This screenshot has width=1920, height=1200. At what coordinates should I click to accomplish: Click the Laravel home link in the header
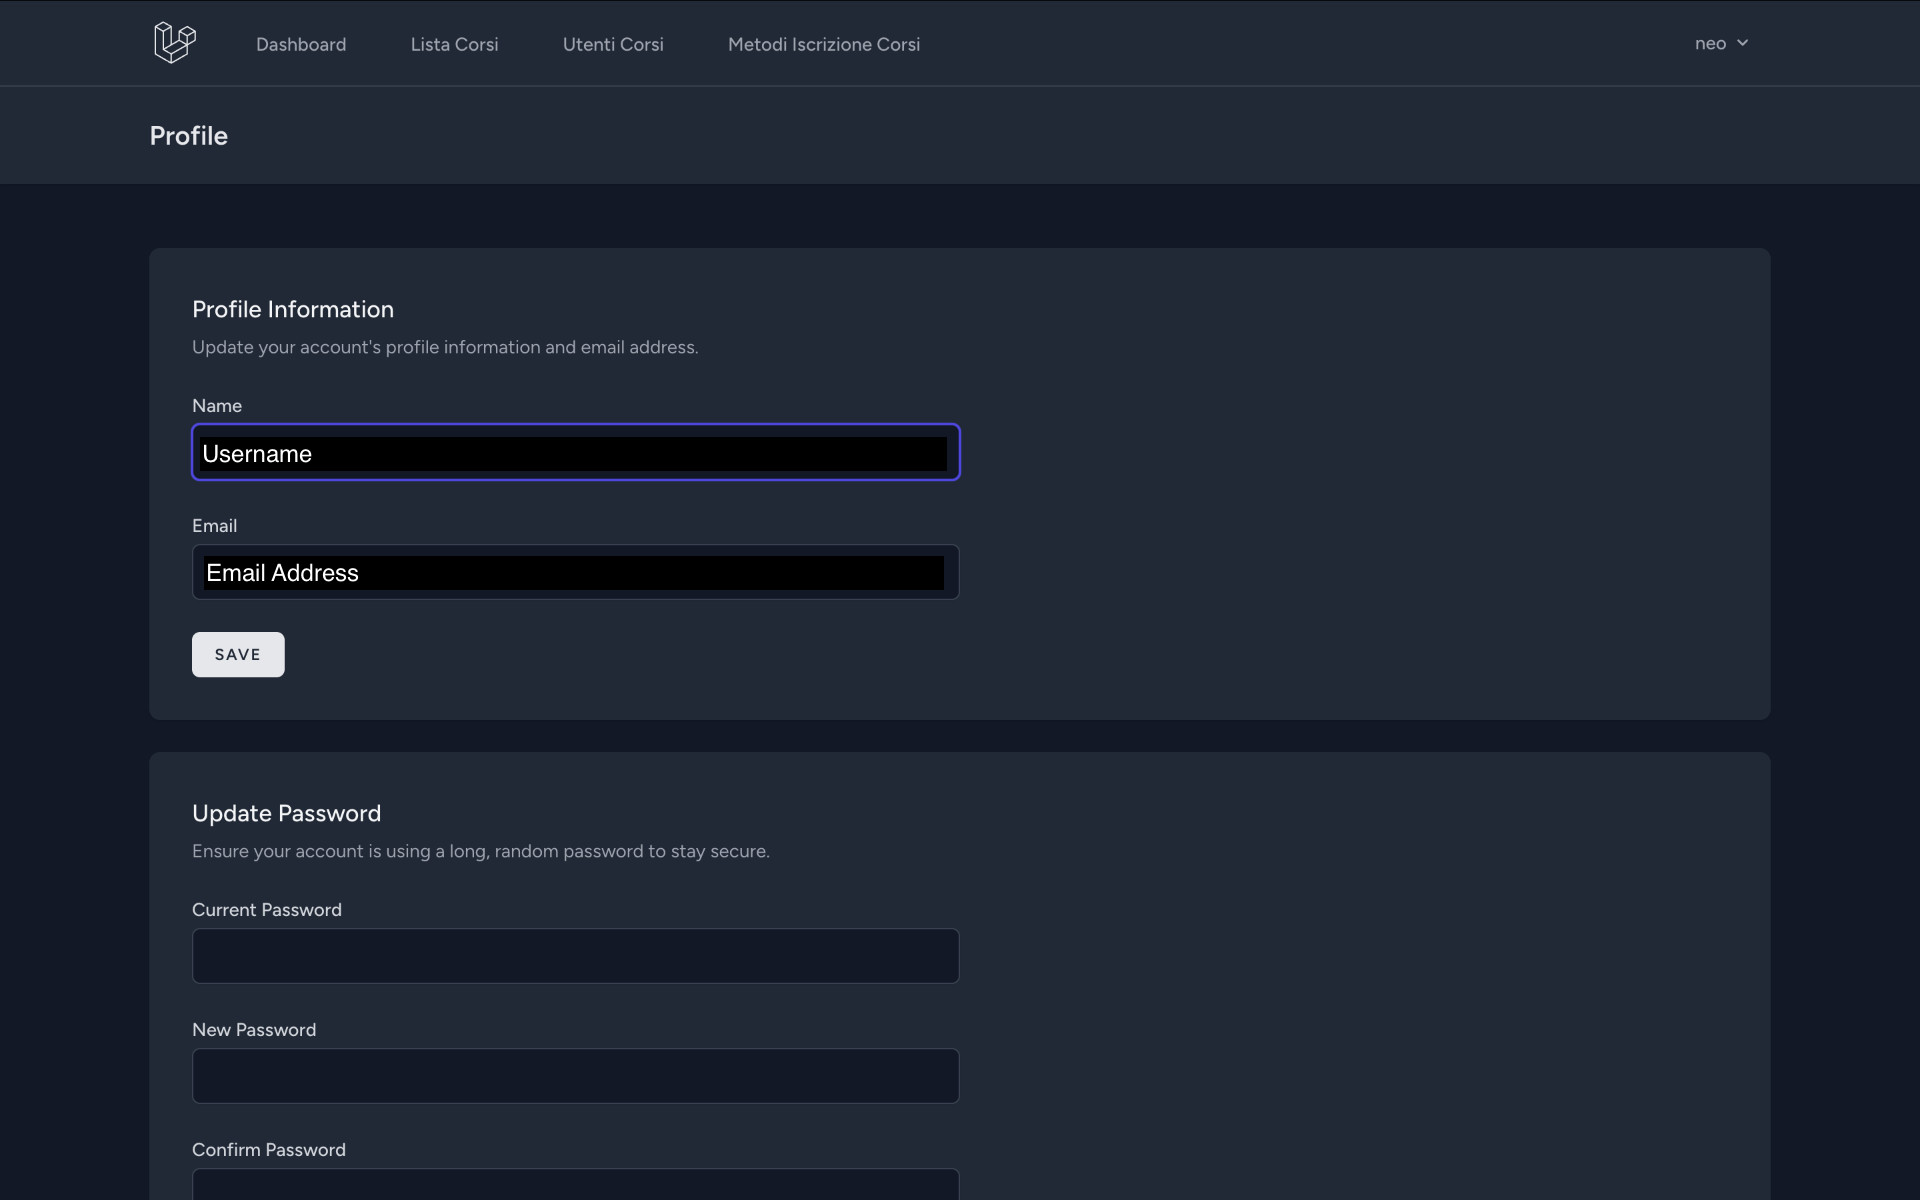point(174,42)
